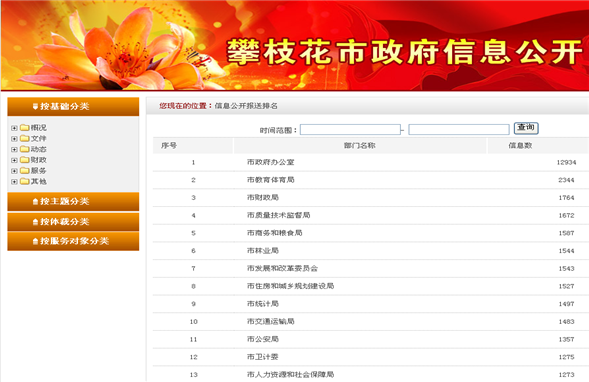The height and width of the screenshot is (382, 589).
Task: Select the 市政府办公室 row
Action: pos(371,162)
